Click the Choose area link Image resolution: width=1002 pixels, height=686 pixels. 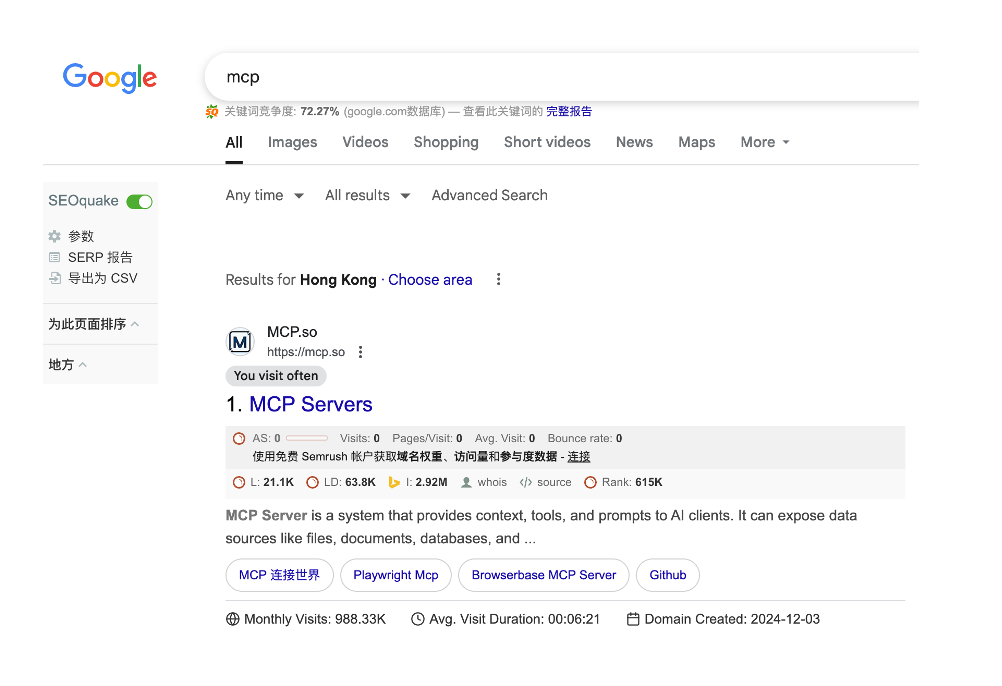click(430, 280)
